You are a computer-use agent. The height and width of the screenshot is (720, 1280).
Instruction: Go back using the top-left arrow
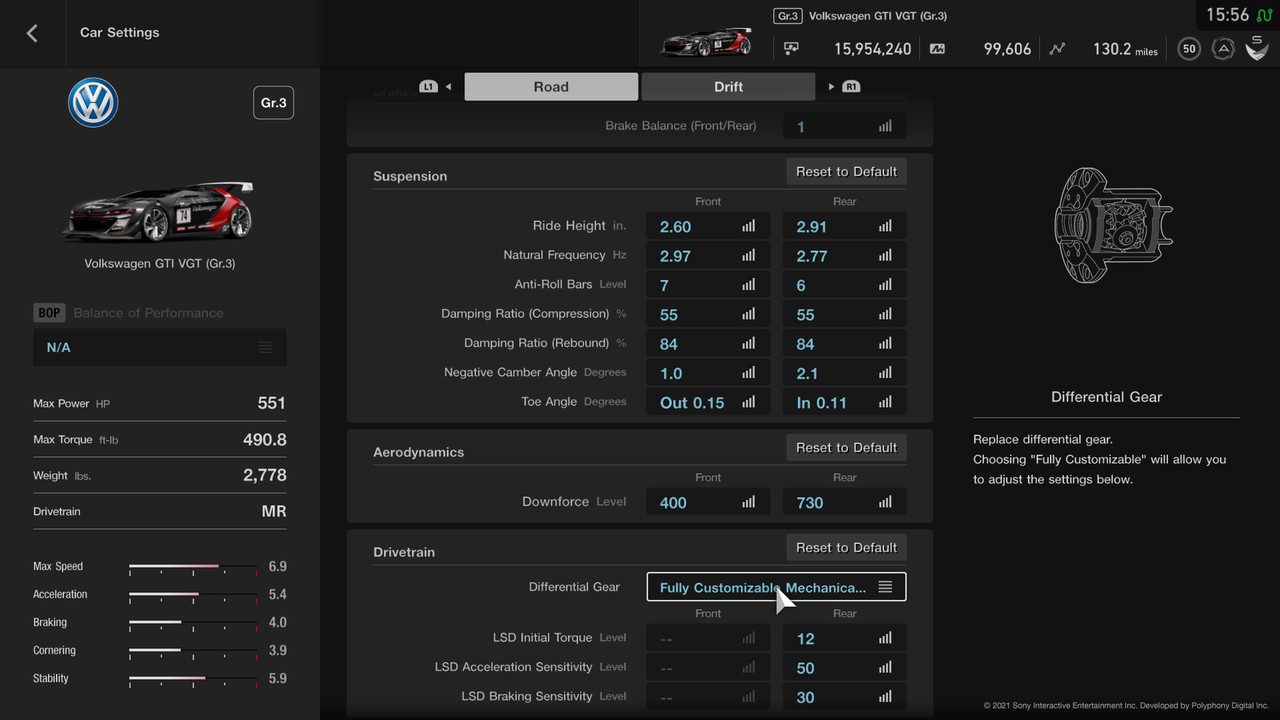[32, 33]
